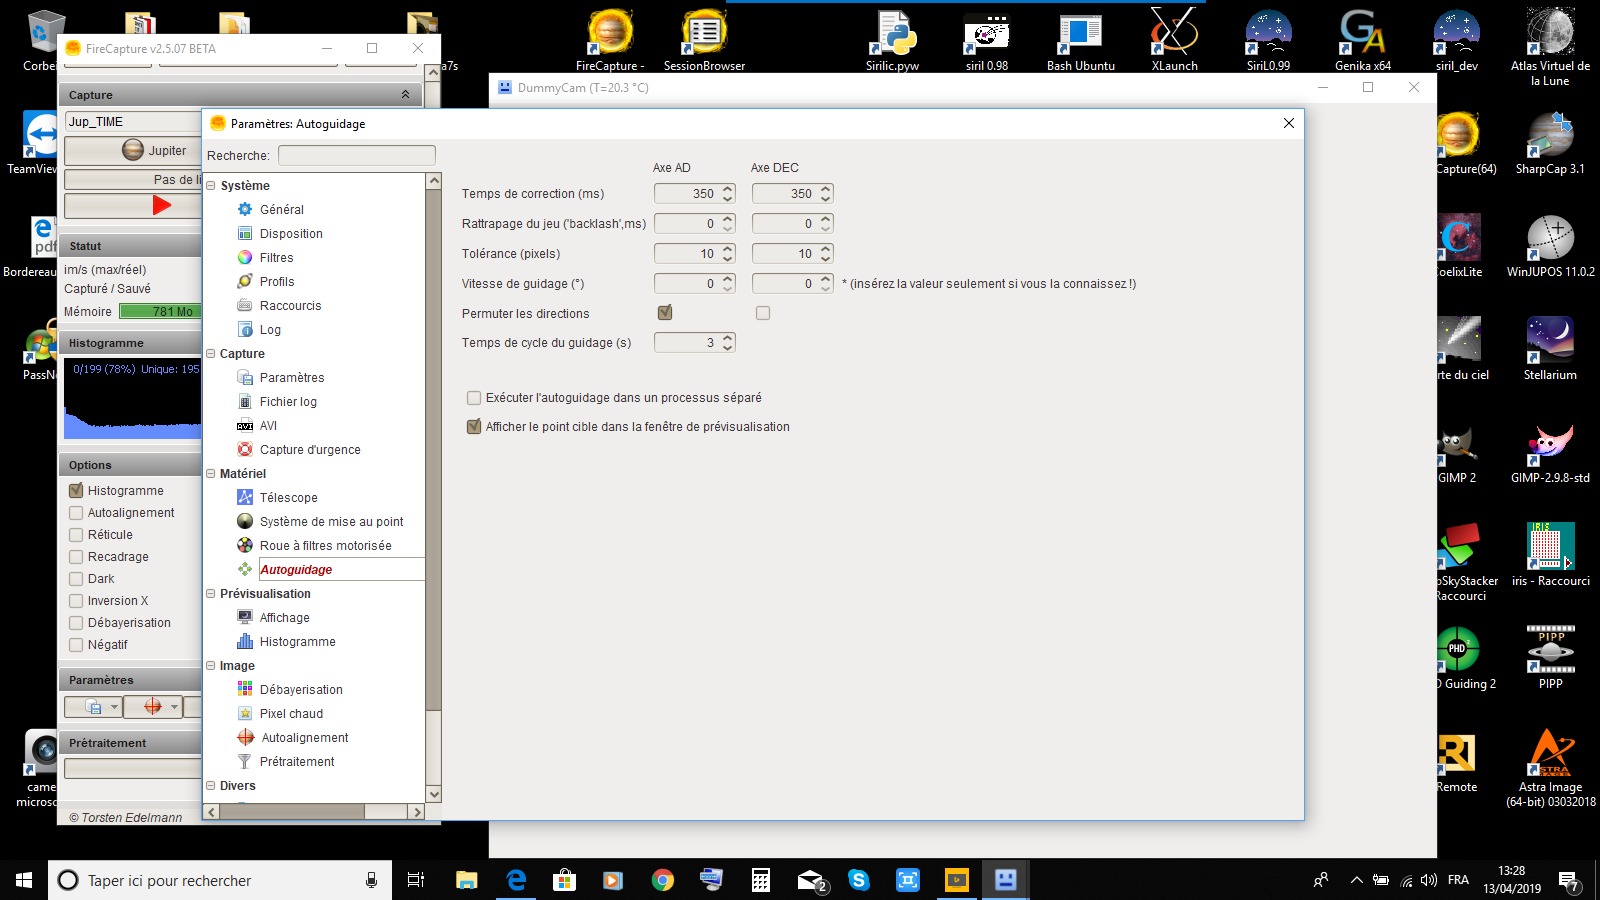
Task: Enable the Négatif option checkbox
Action: coord(76,645)
